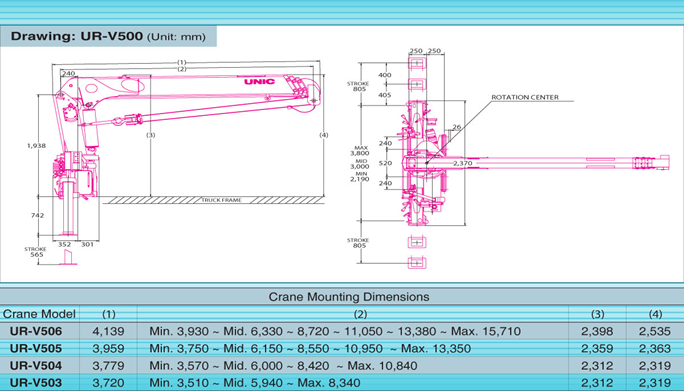684x391 pixels.
Task: Select UR-V505 boom range ending Max. 13,350
Action: click(310, 349)
